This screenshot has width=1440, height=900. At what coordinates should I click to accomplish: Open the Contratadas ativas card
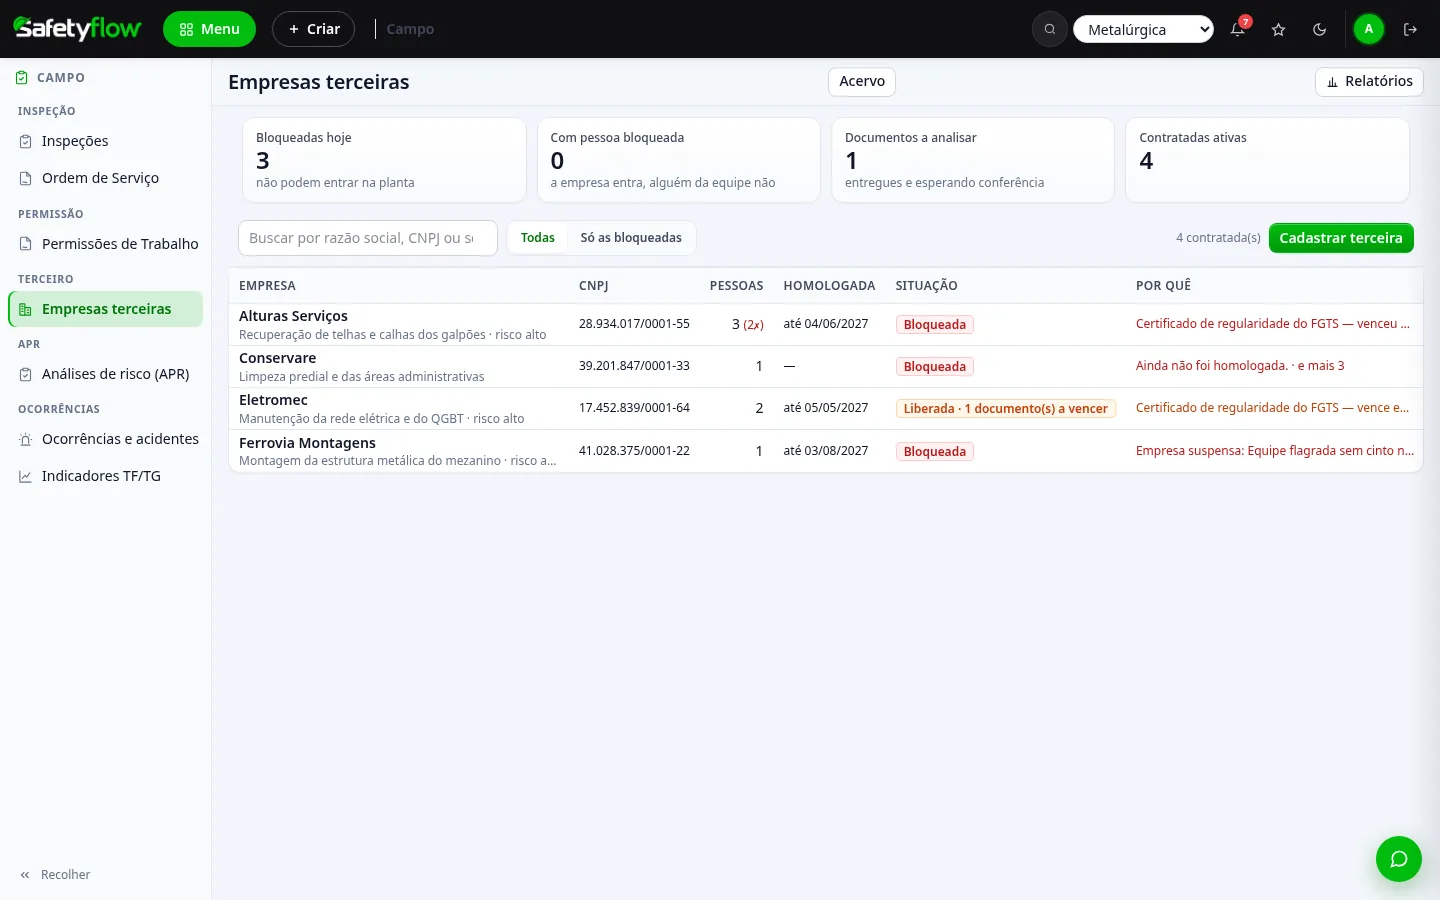point(1267,160)
